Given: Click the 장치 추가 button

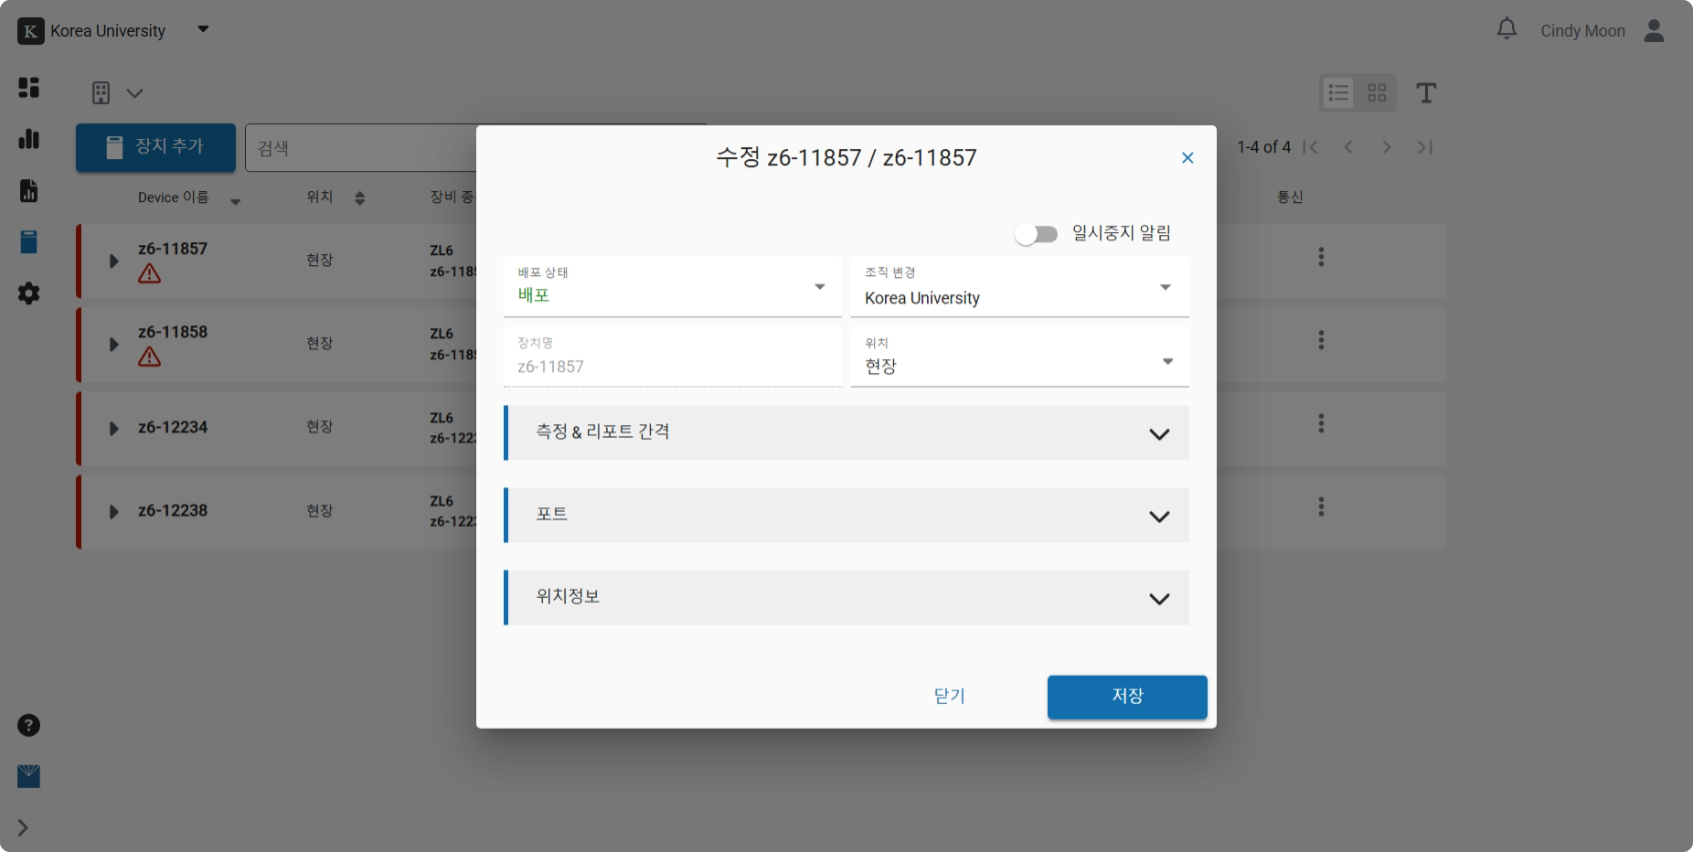Looking at the screenshot, I should (x=156, y=147).
